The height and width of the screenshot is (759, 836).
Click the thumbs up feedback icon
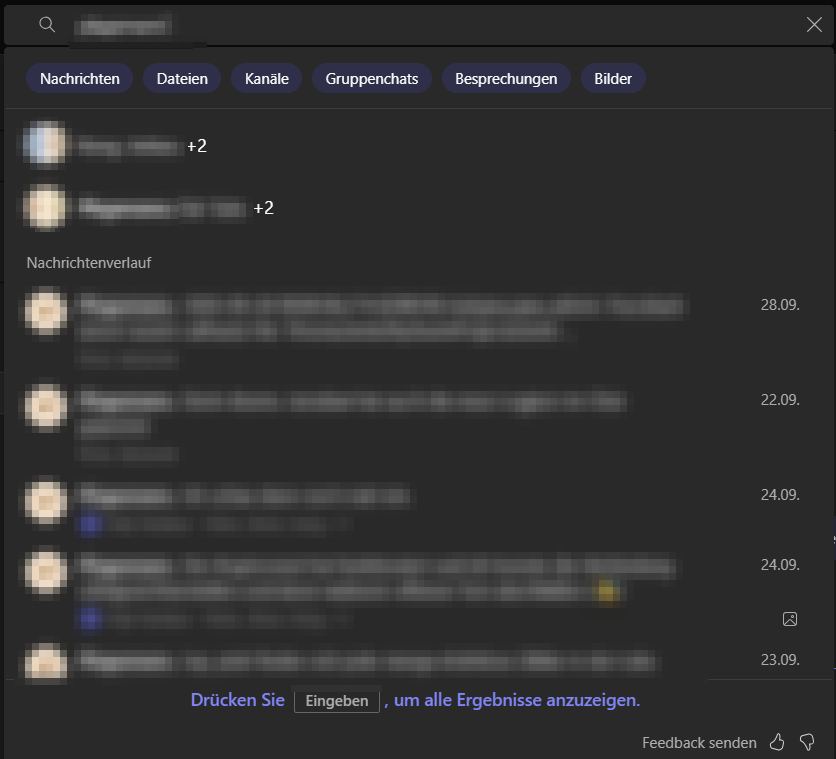[777, 741]
